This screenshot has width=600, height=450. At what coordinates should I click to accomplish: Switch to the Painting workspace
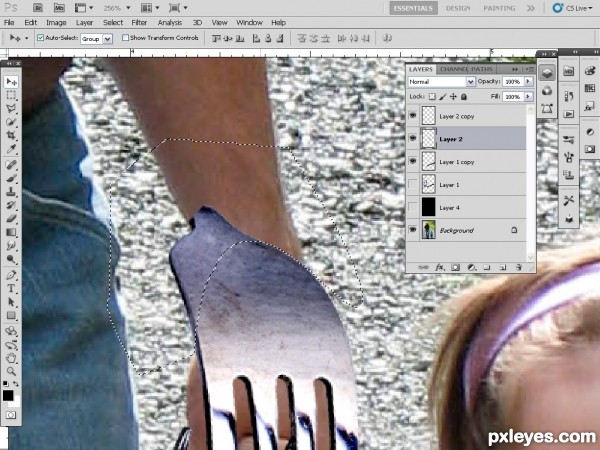click(x=499, y=8)
